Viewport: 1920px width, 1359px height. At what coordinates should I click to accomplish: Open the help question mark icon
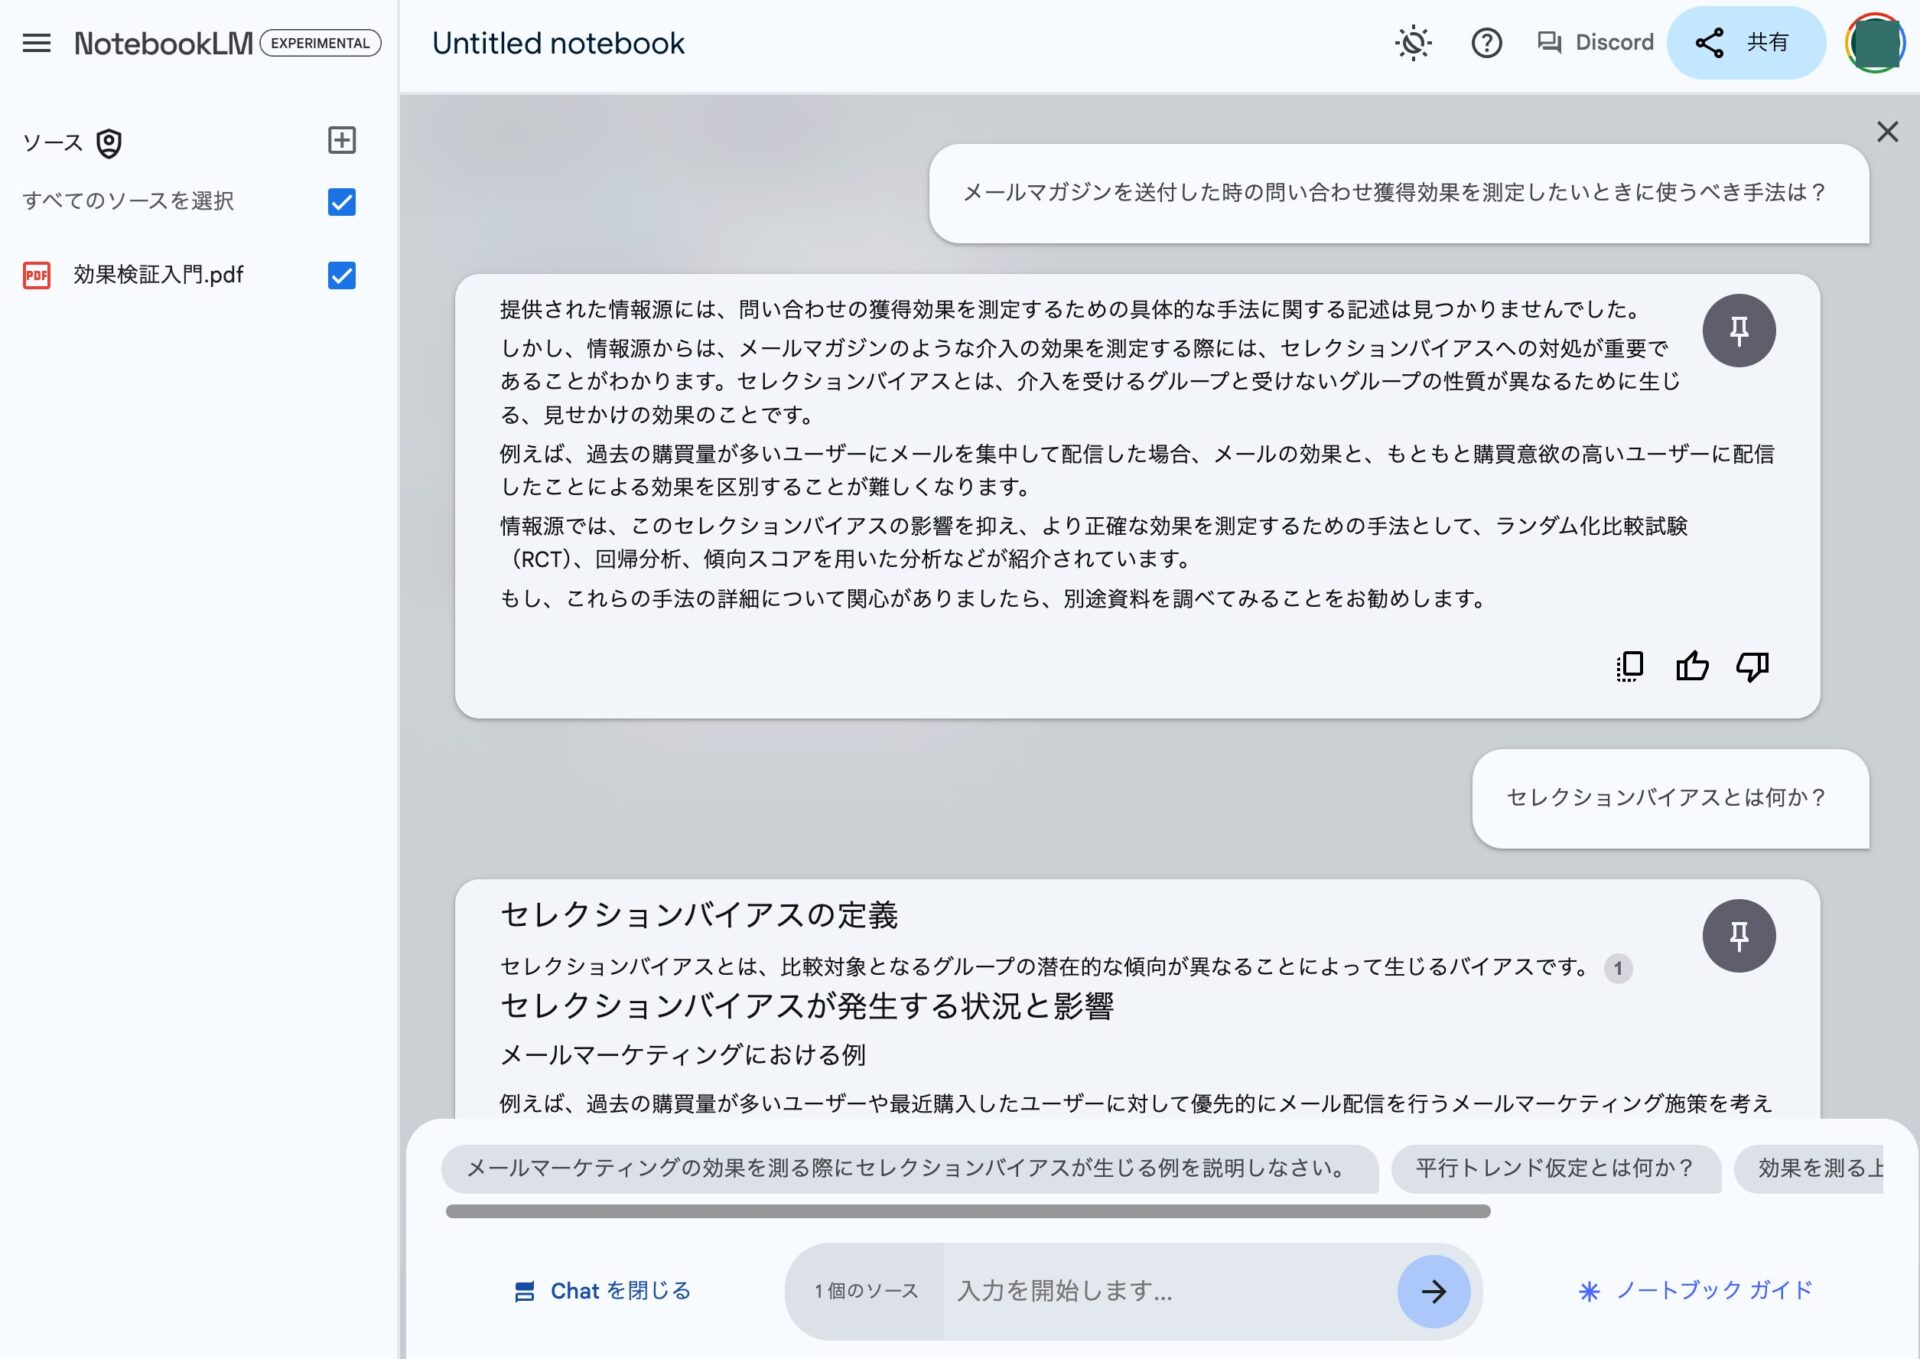[1486, 43]
